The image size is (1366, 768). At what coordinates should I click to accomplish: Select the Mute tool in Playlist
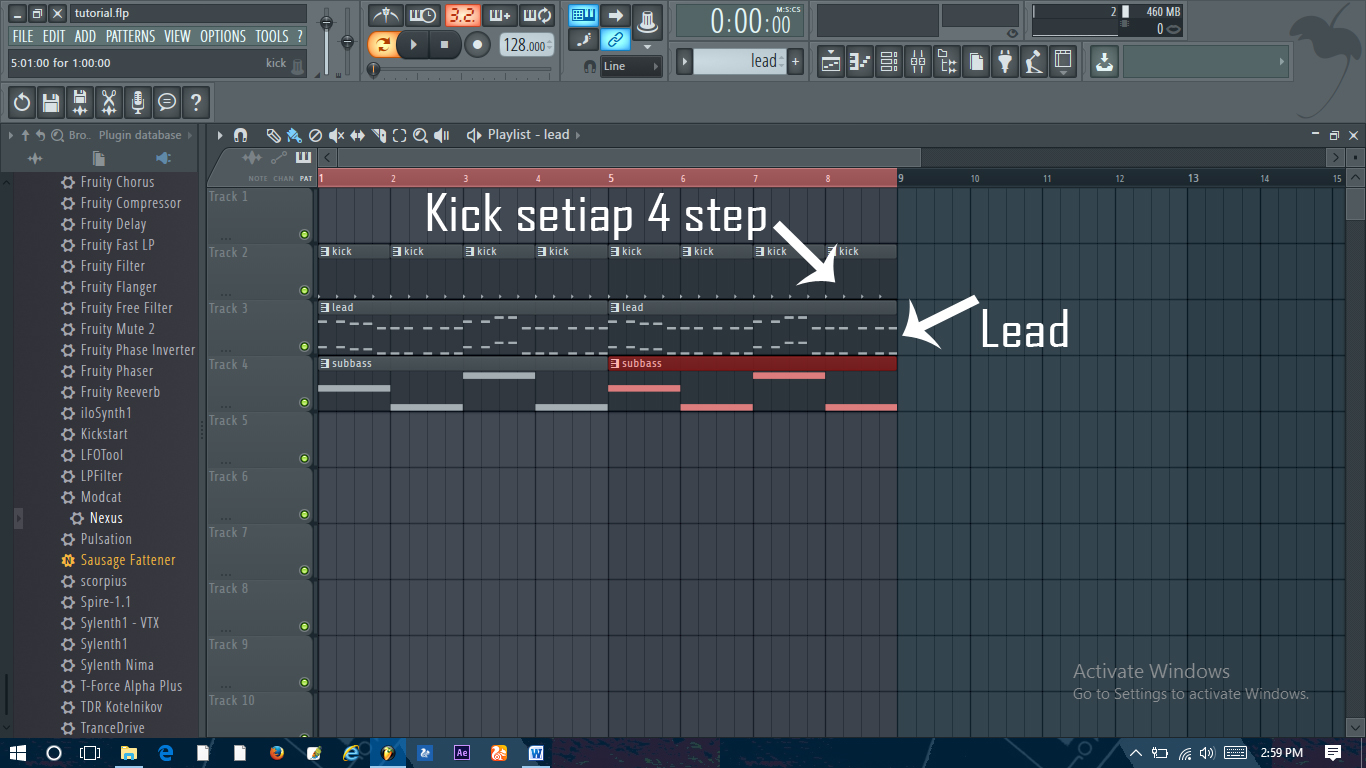(337, 135)
